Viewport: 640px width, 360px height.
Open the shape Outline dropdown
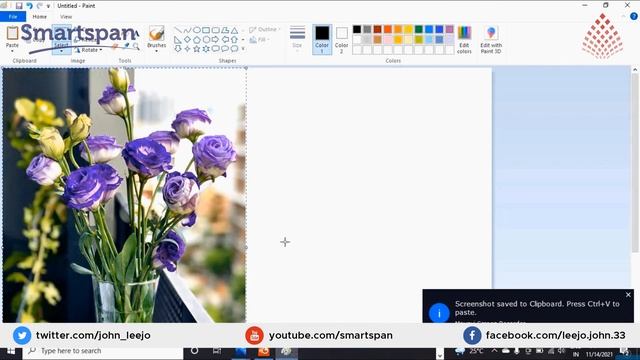[x=264, y=29]
